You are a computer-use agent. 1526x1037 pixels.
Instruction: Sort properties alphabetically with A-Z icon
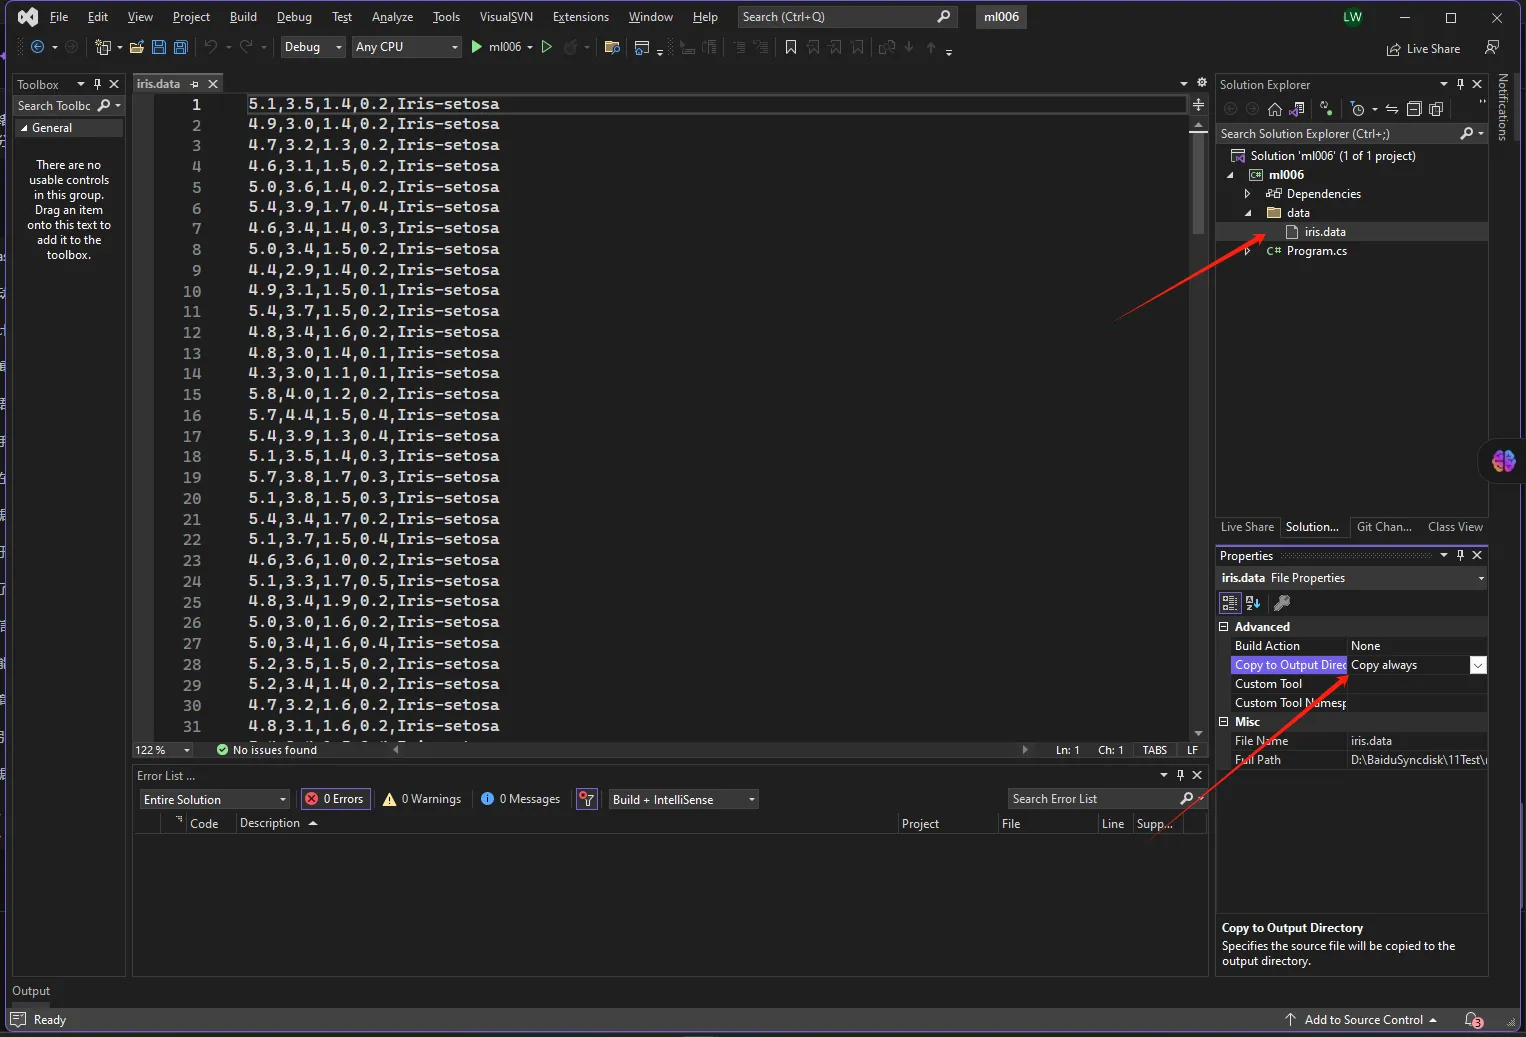(1253, 603)
